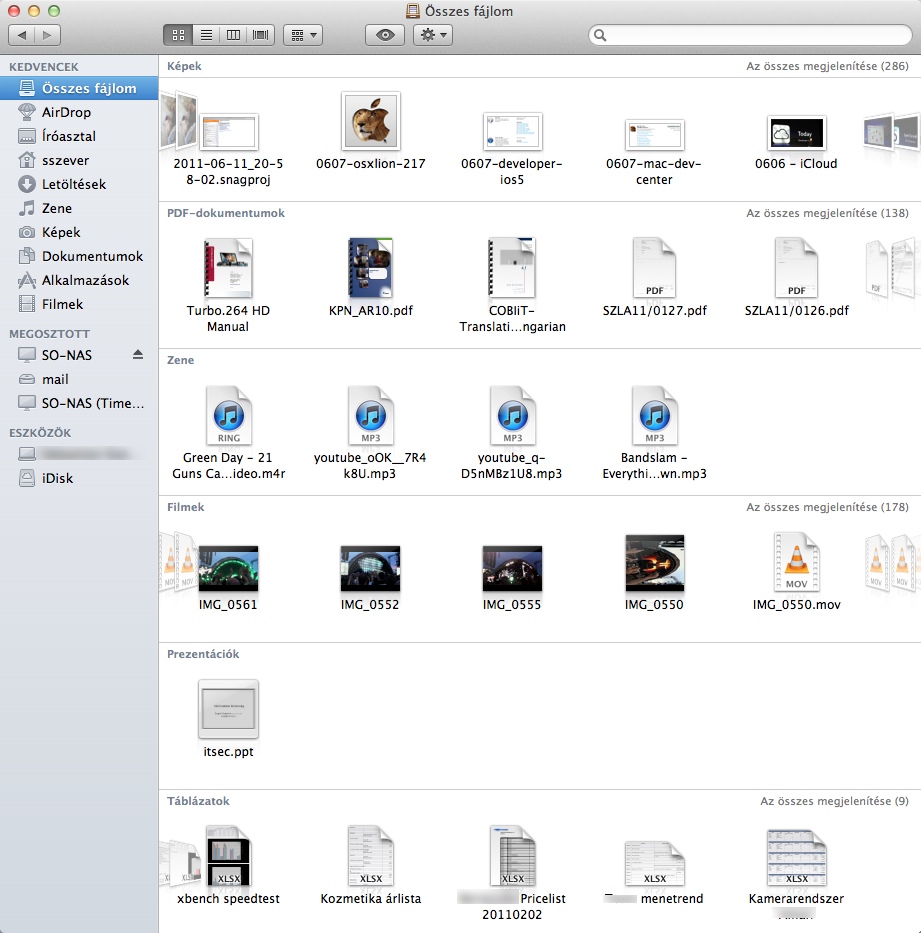Show all 9 Táblázatok items
The height and width of the screenshot is (933, 921).
[834, 801]
